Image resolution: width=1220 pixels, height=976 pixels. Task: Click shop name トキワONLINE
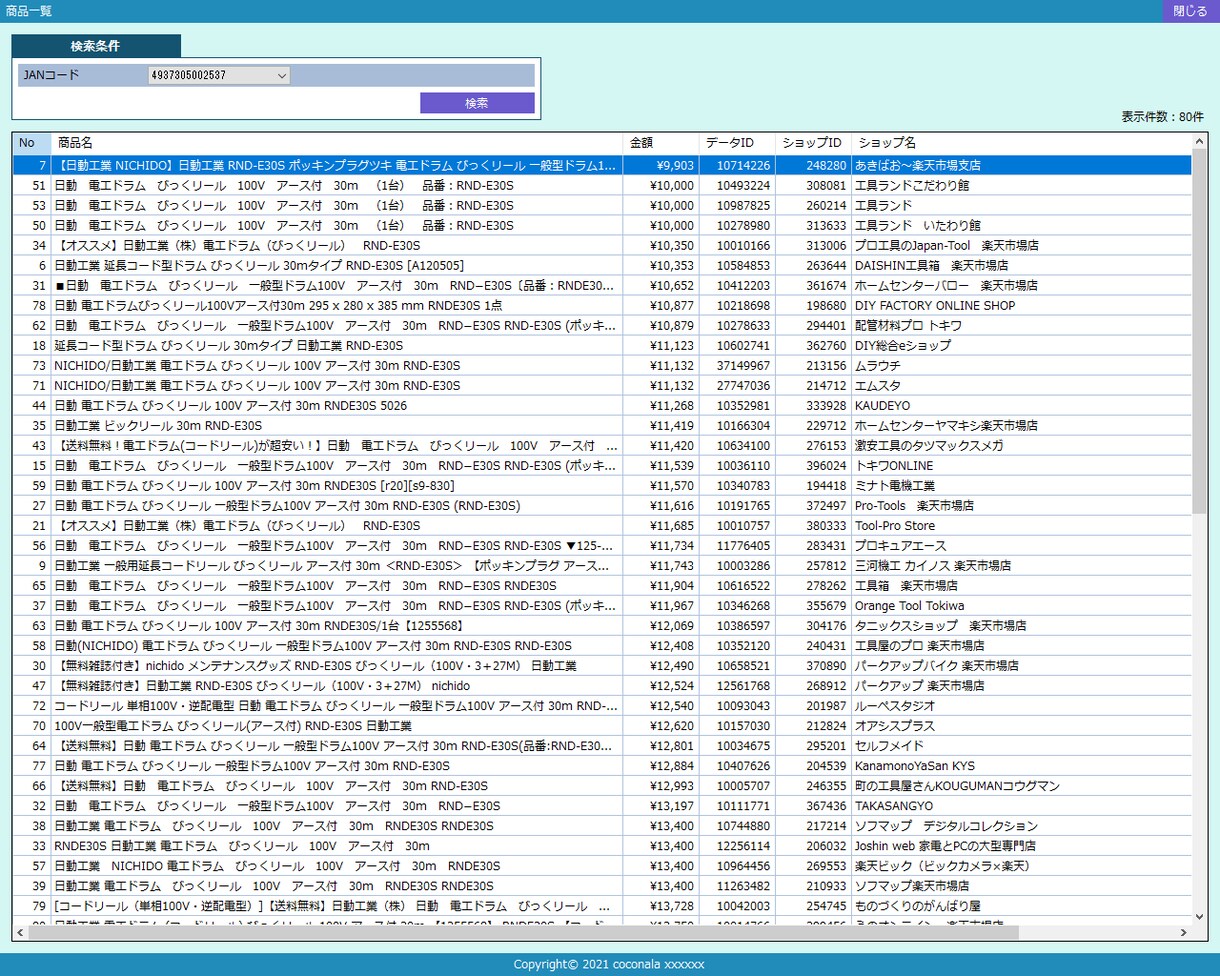click(x=893, y=465)
